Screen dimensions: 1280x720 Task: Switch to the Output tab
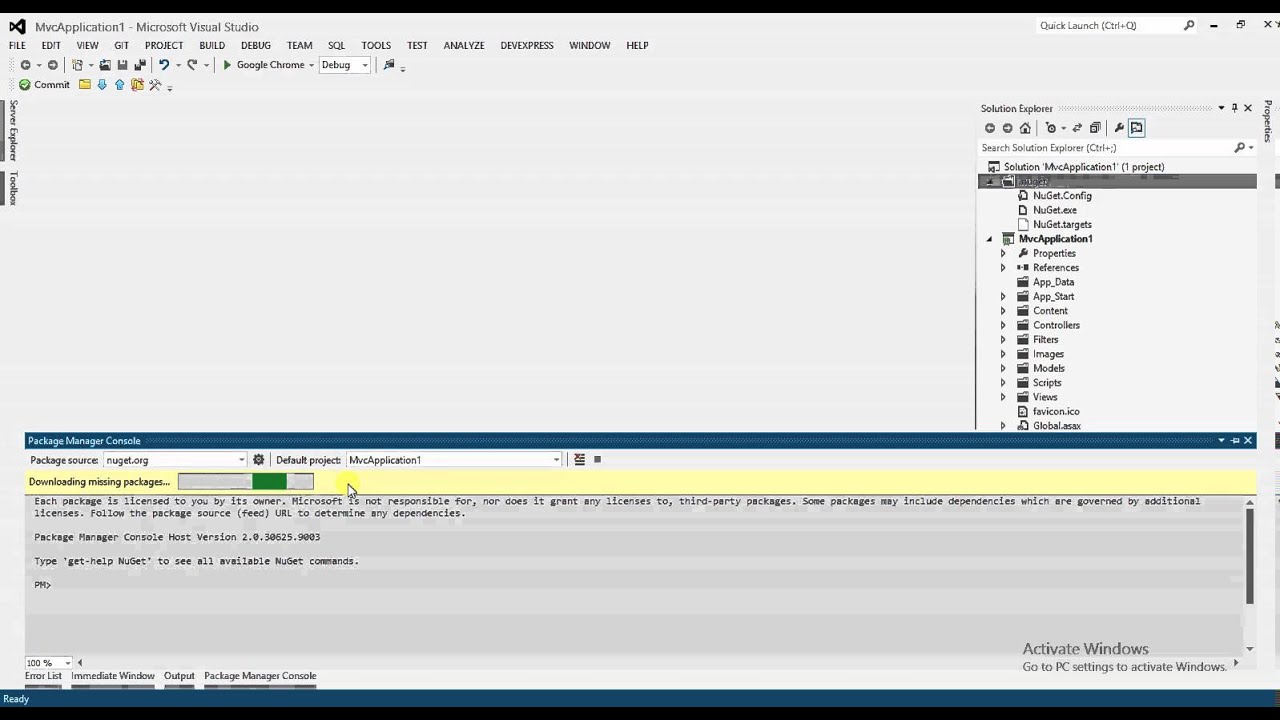[x=179, y=676]
